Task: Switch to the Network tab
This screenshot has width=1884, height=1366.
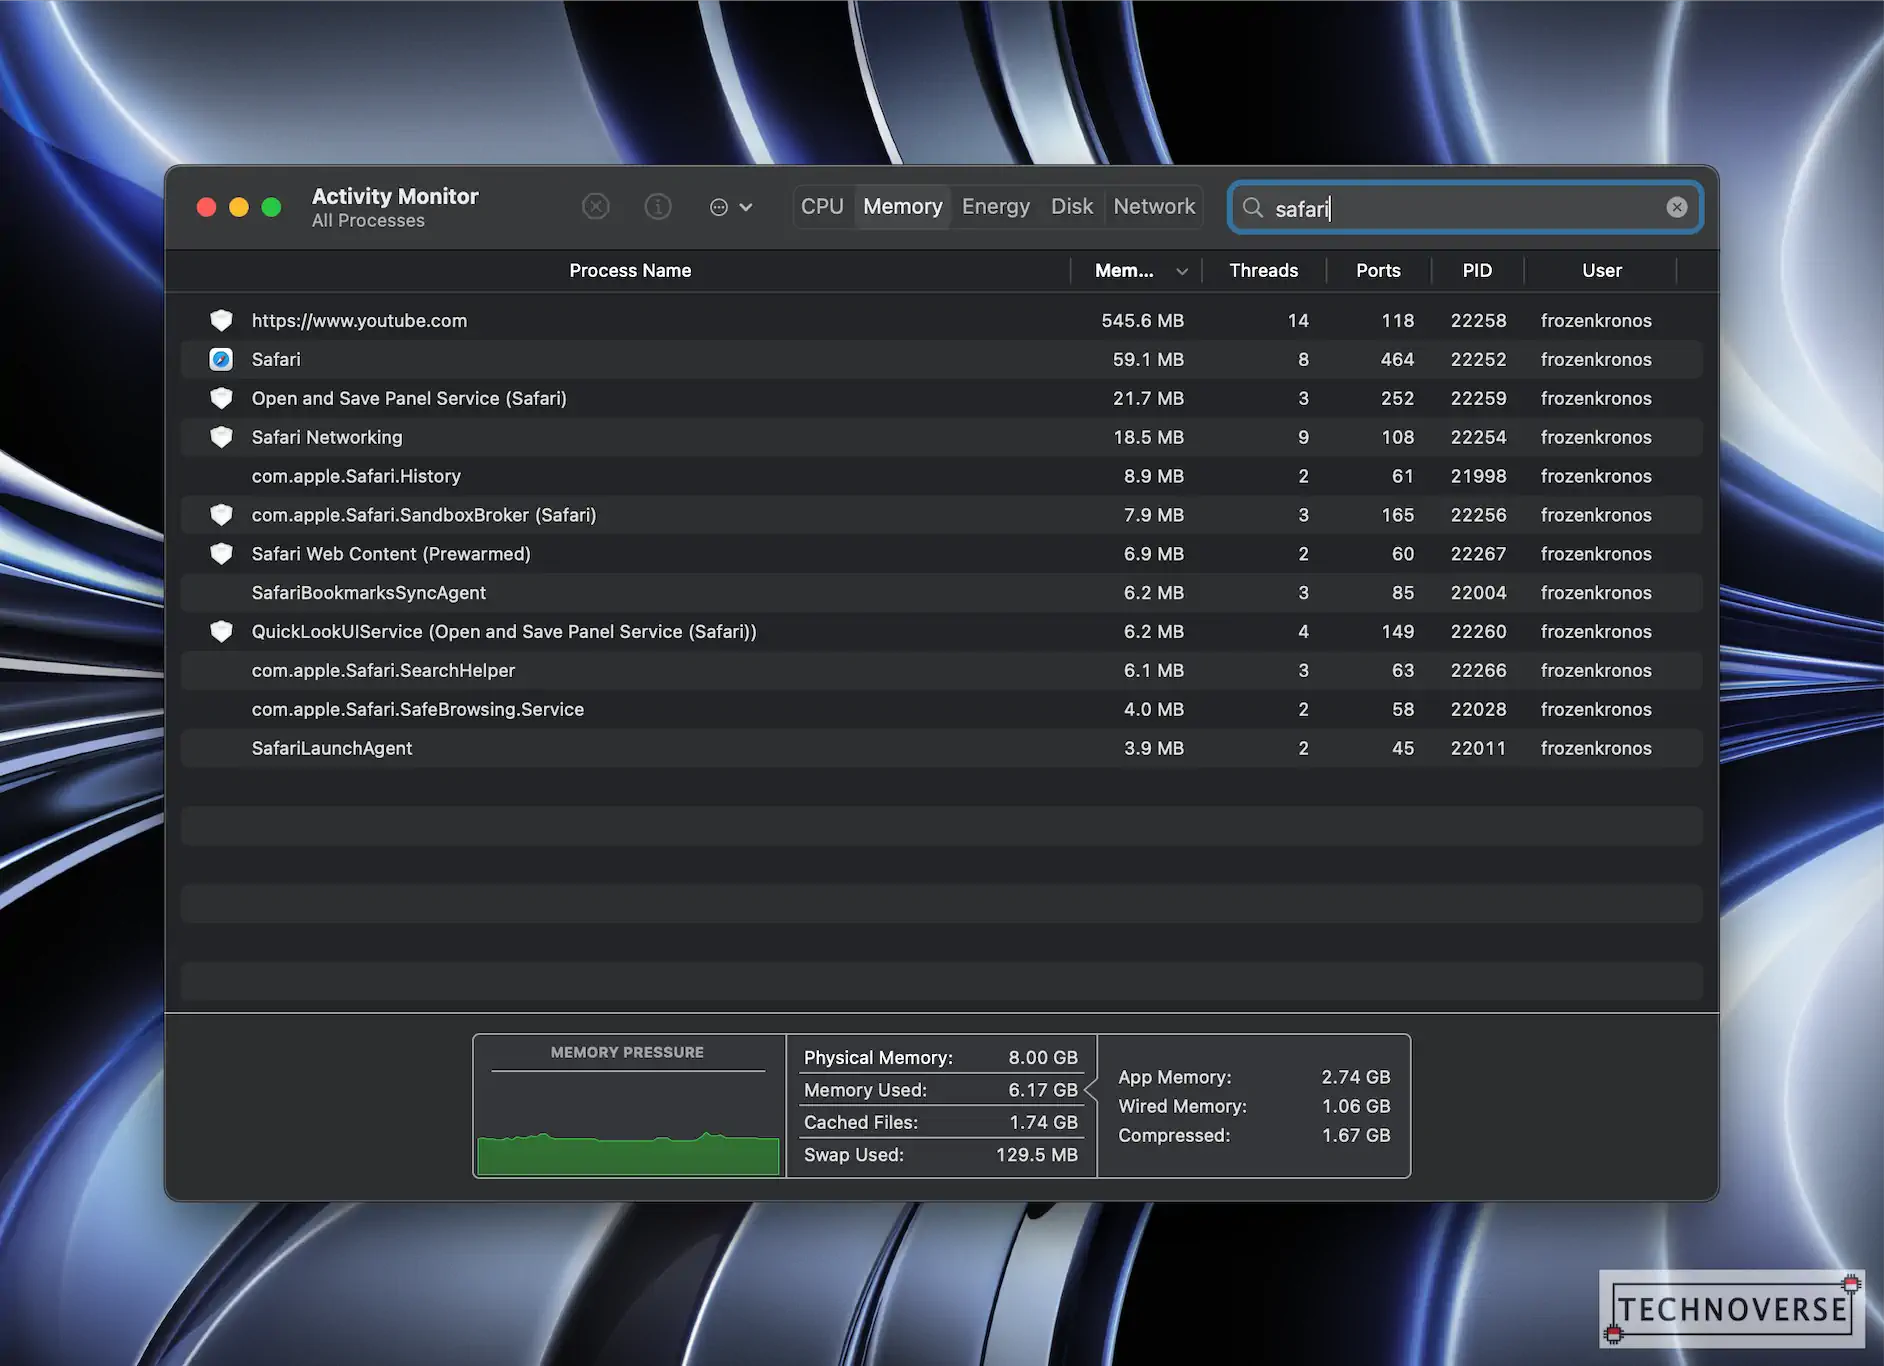Action: coord(1154,206)
